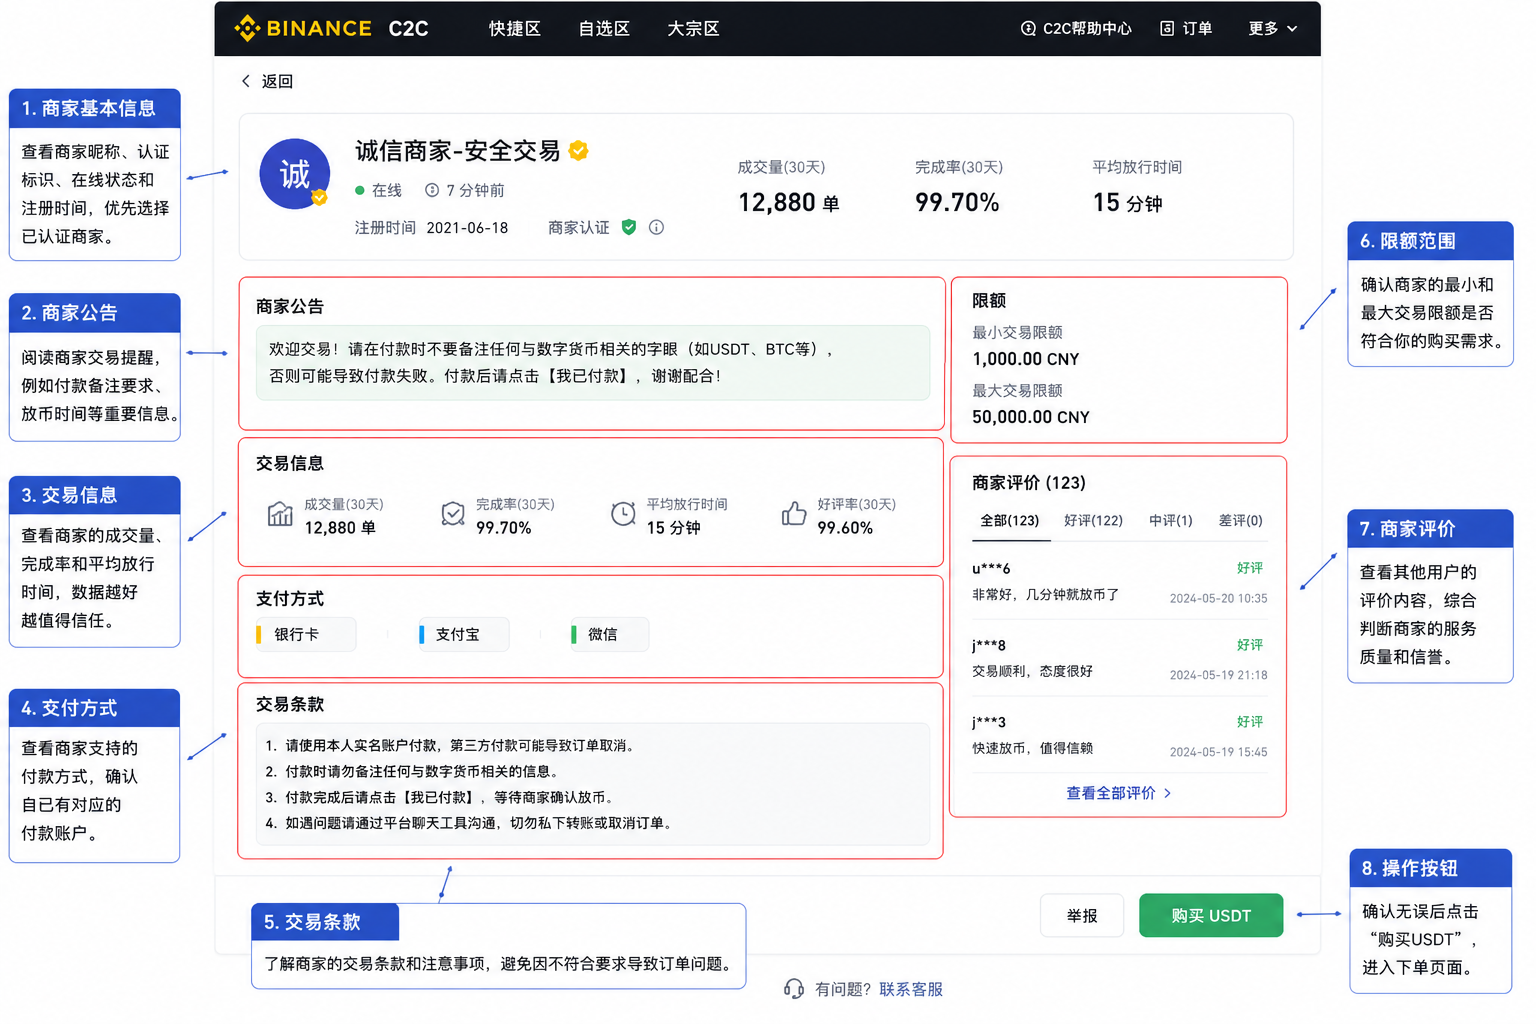Switch to 快捷区 menu

point(515,28)
